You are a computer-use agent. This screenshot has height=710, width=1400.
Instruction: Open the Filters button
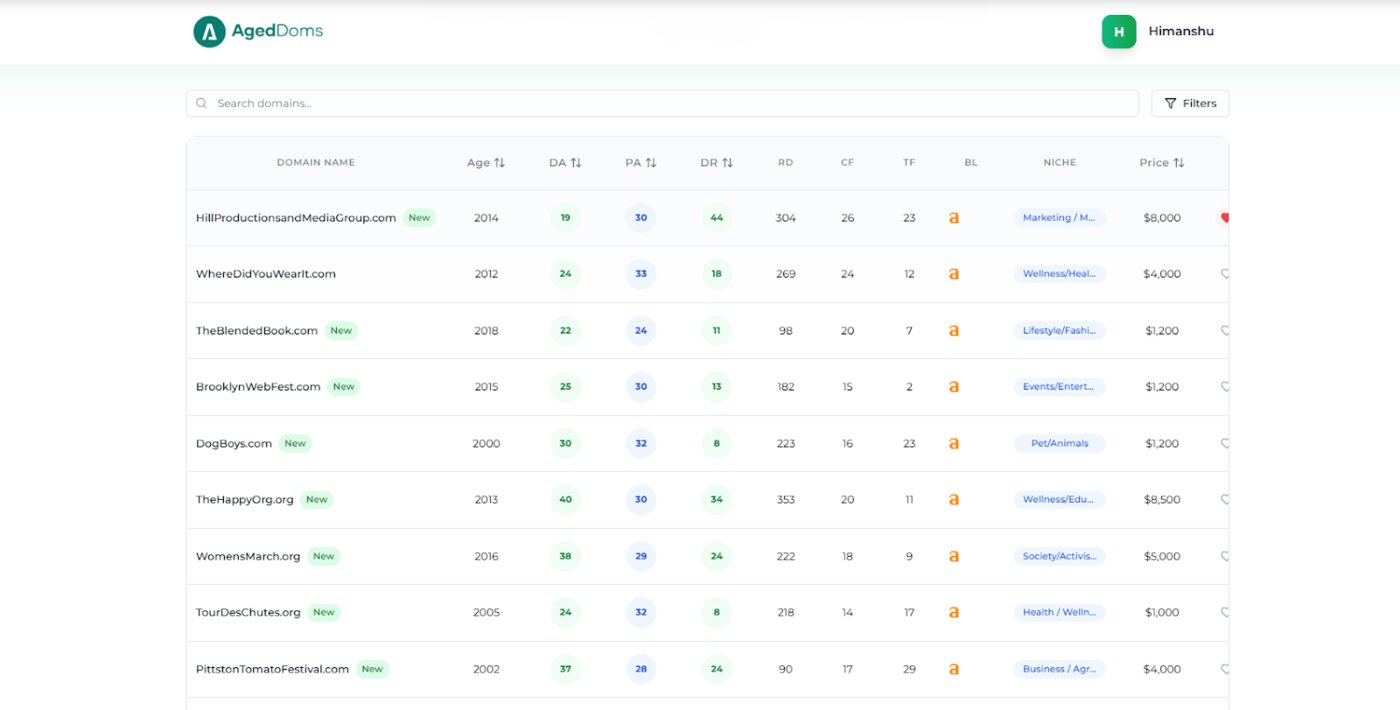(1190, 103)
